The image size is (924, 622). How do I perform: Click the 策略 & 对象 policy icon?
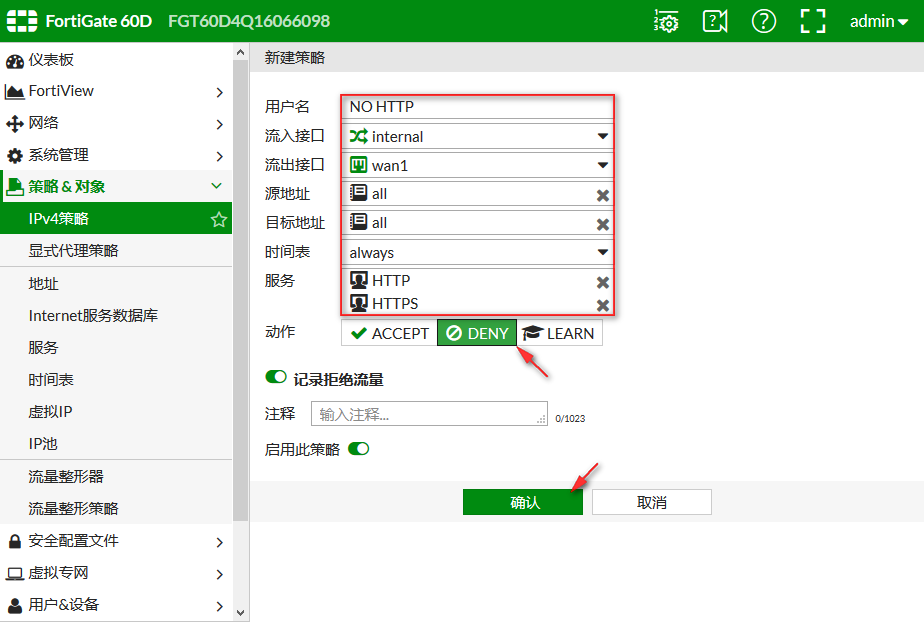click(14, 187)
